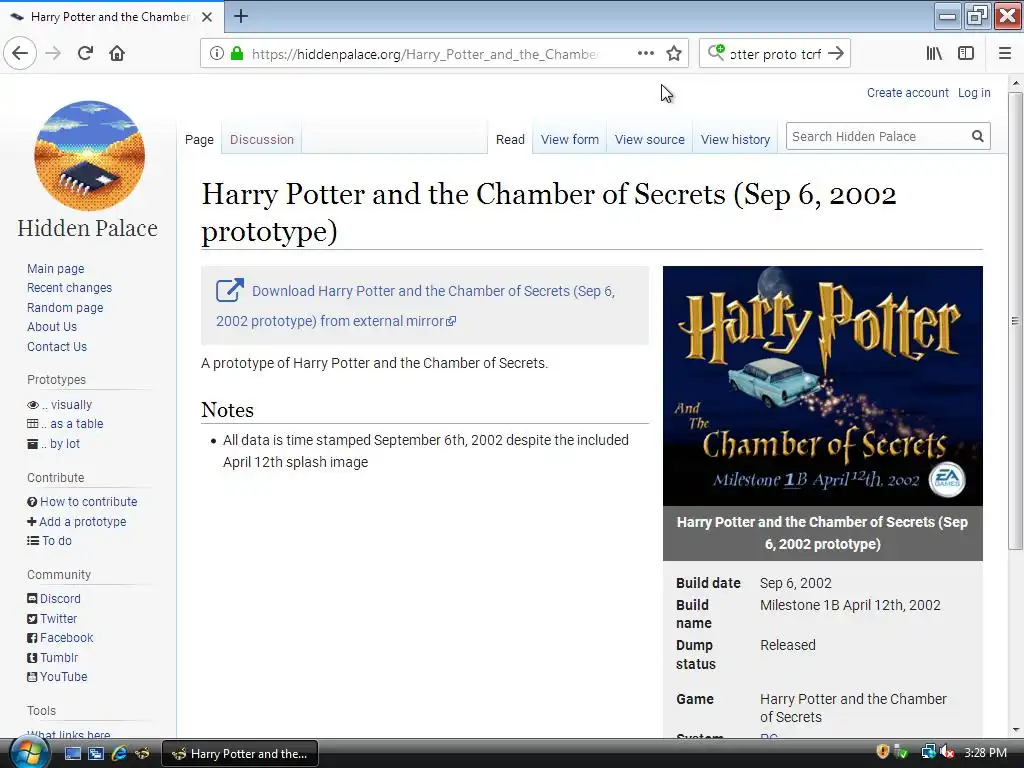Image resolution: width=1024 pixels, height=768 pixels.
Task: Open the Tumblr community link
Action: [x=59, y=658]
